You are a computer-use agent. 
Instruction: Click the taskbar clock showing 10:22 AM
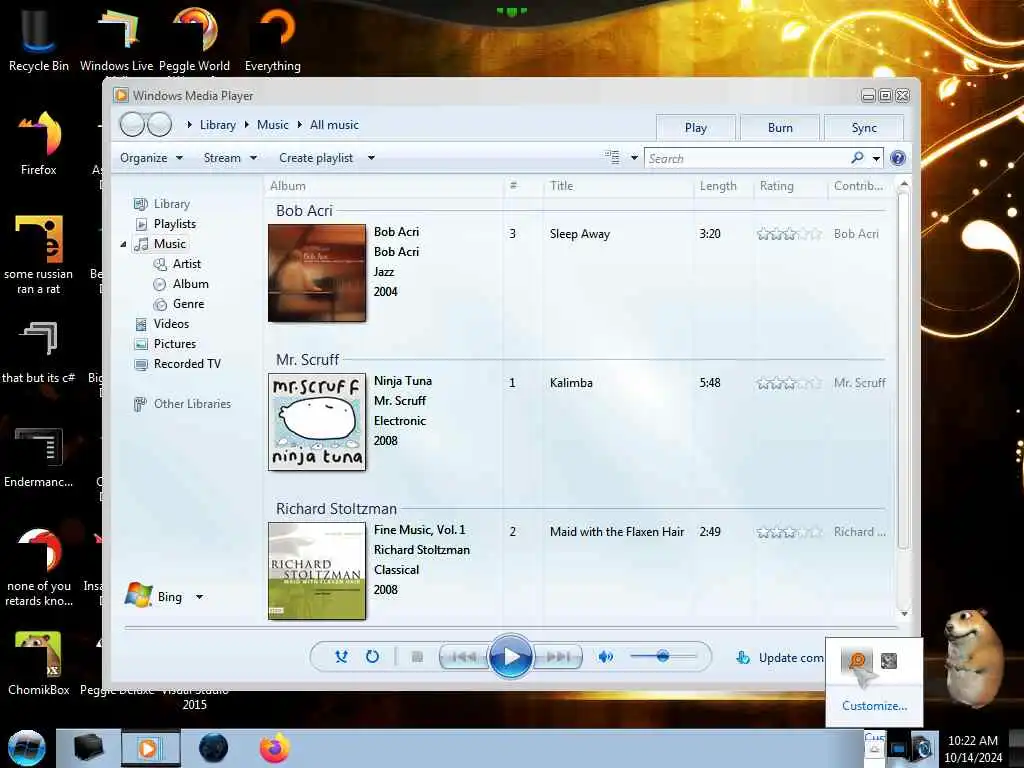pyautogui.click(x=973, y=748)
